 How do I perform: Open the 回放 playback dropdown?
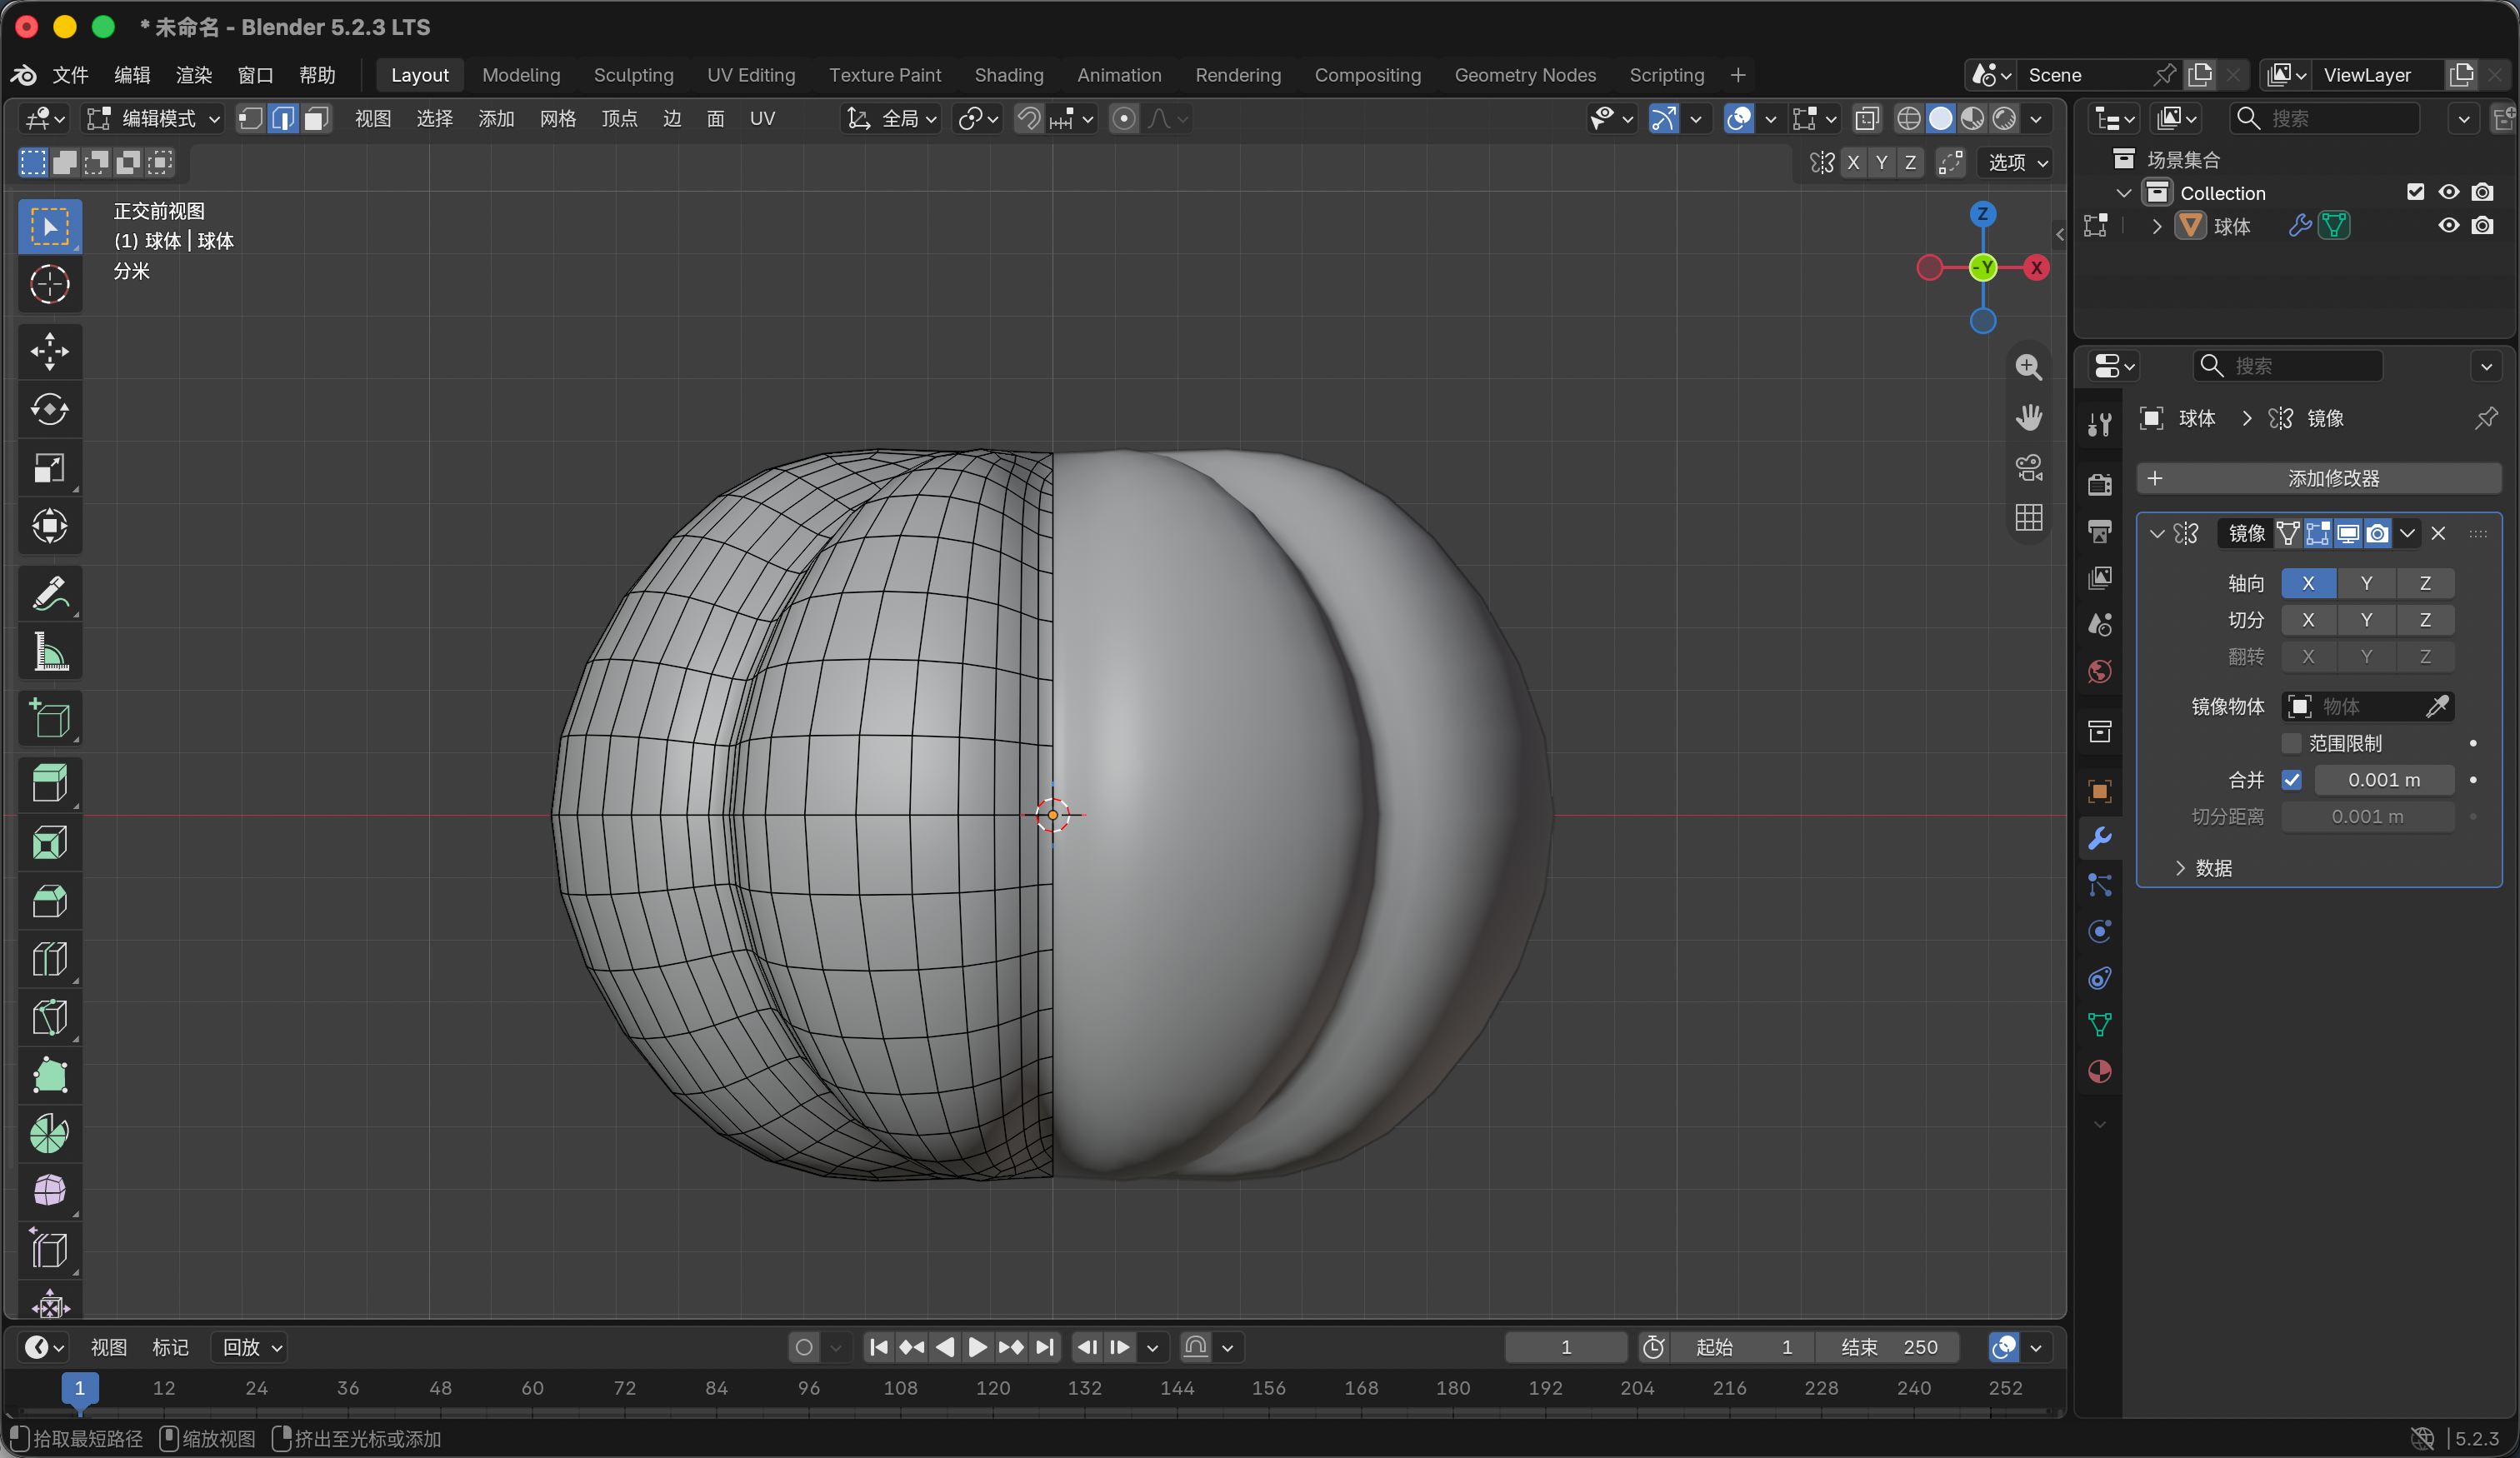(250, 1347)
